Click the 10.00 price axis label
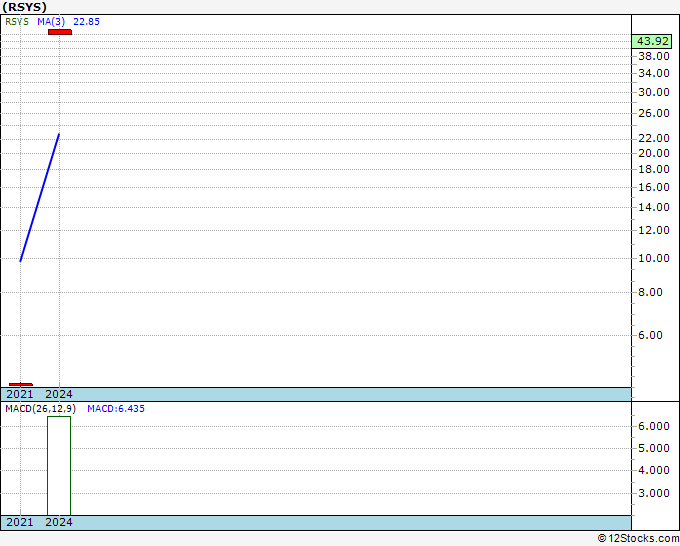The width and height of the screenshot is (680, 546). (654, 258)
